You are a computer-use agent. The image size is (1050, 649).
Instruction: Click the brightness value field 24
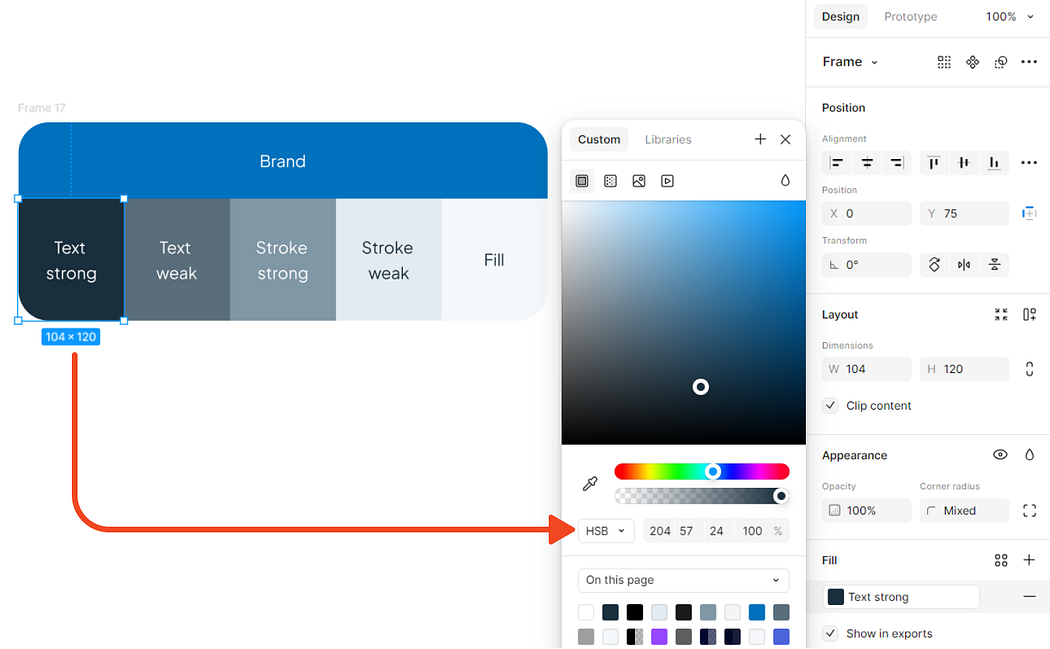[x=717, y=531]
